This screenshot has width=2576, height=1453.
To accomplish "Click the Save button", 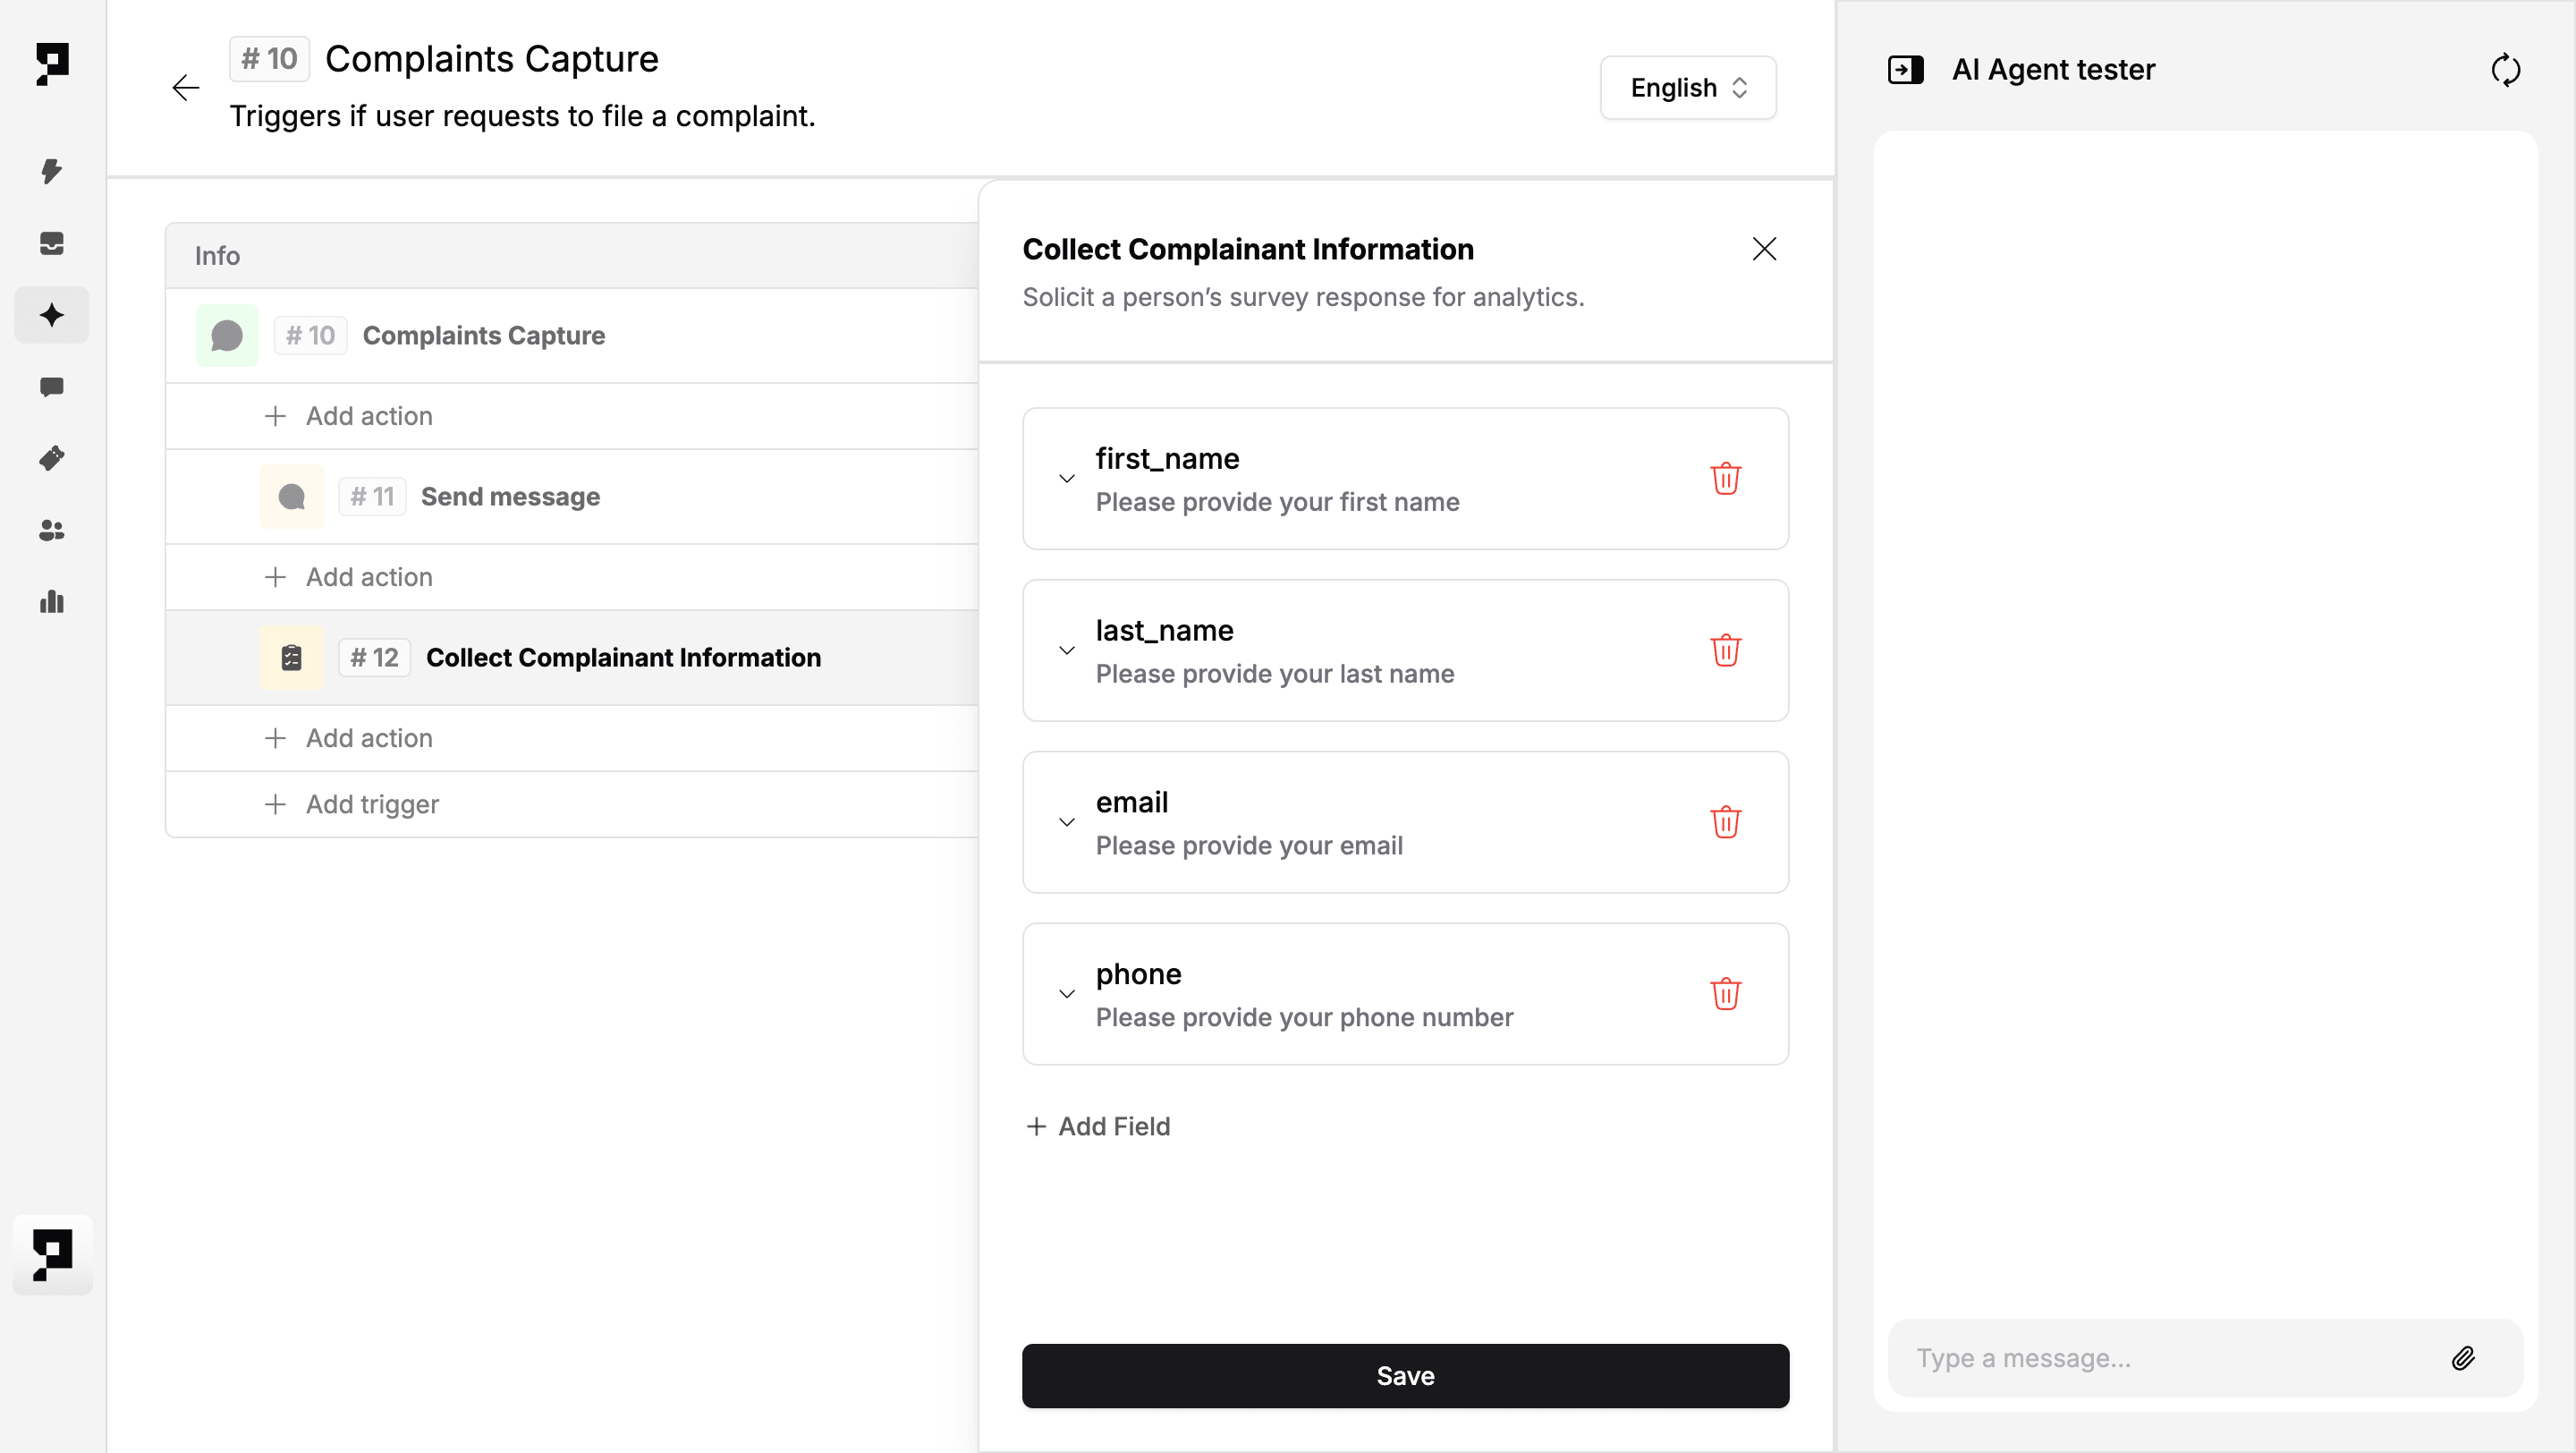I will click(1405, 1376).
